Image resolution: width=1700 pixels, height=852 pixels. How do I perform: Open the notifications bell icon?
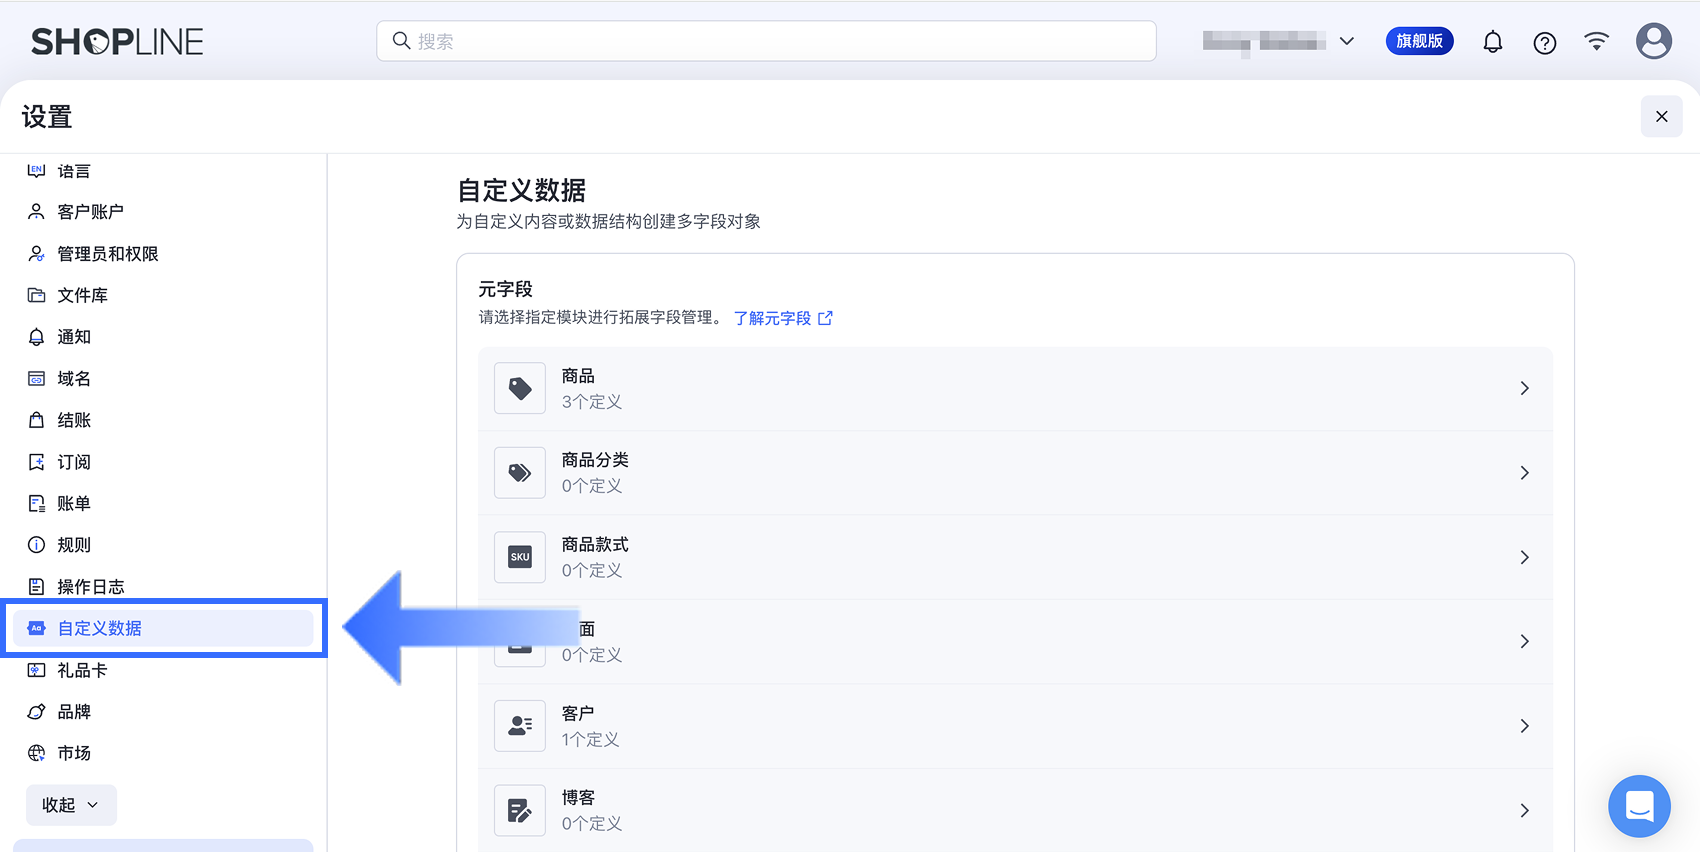click(1492, 42)
